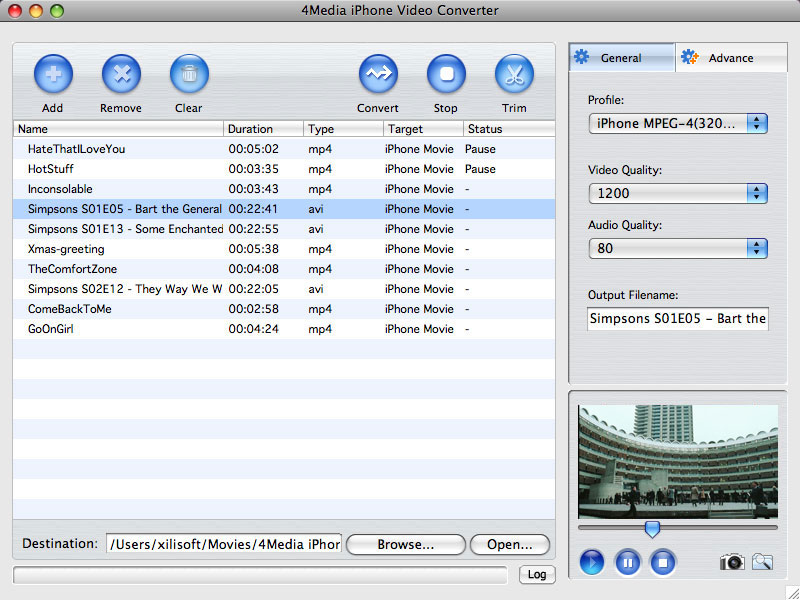Open the Trim scissors tool
Screen dimensions: 800x600
514,74
